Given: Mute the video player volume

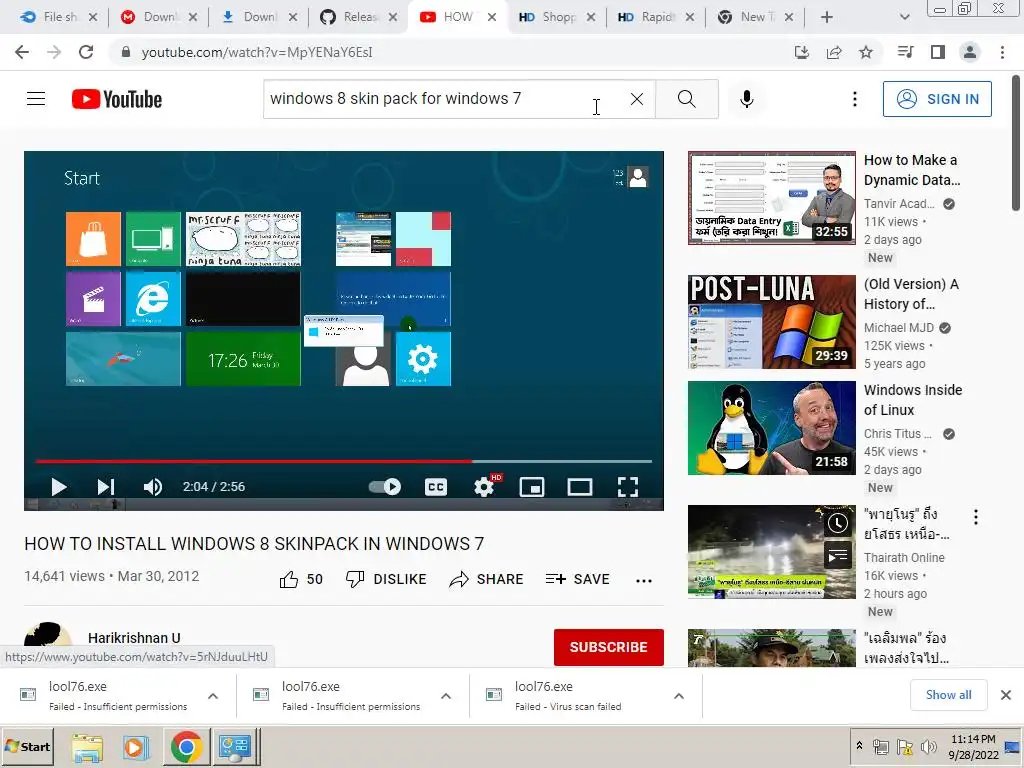Looking at the screenshot, I should tap(153, 487).
